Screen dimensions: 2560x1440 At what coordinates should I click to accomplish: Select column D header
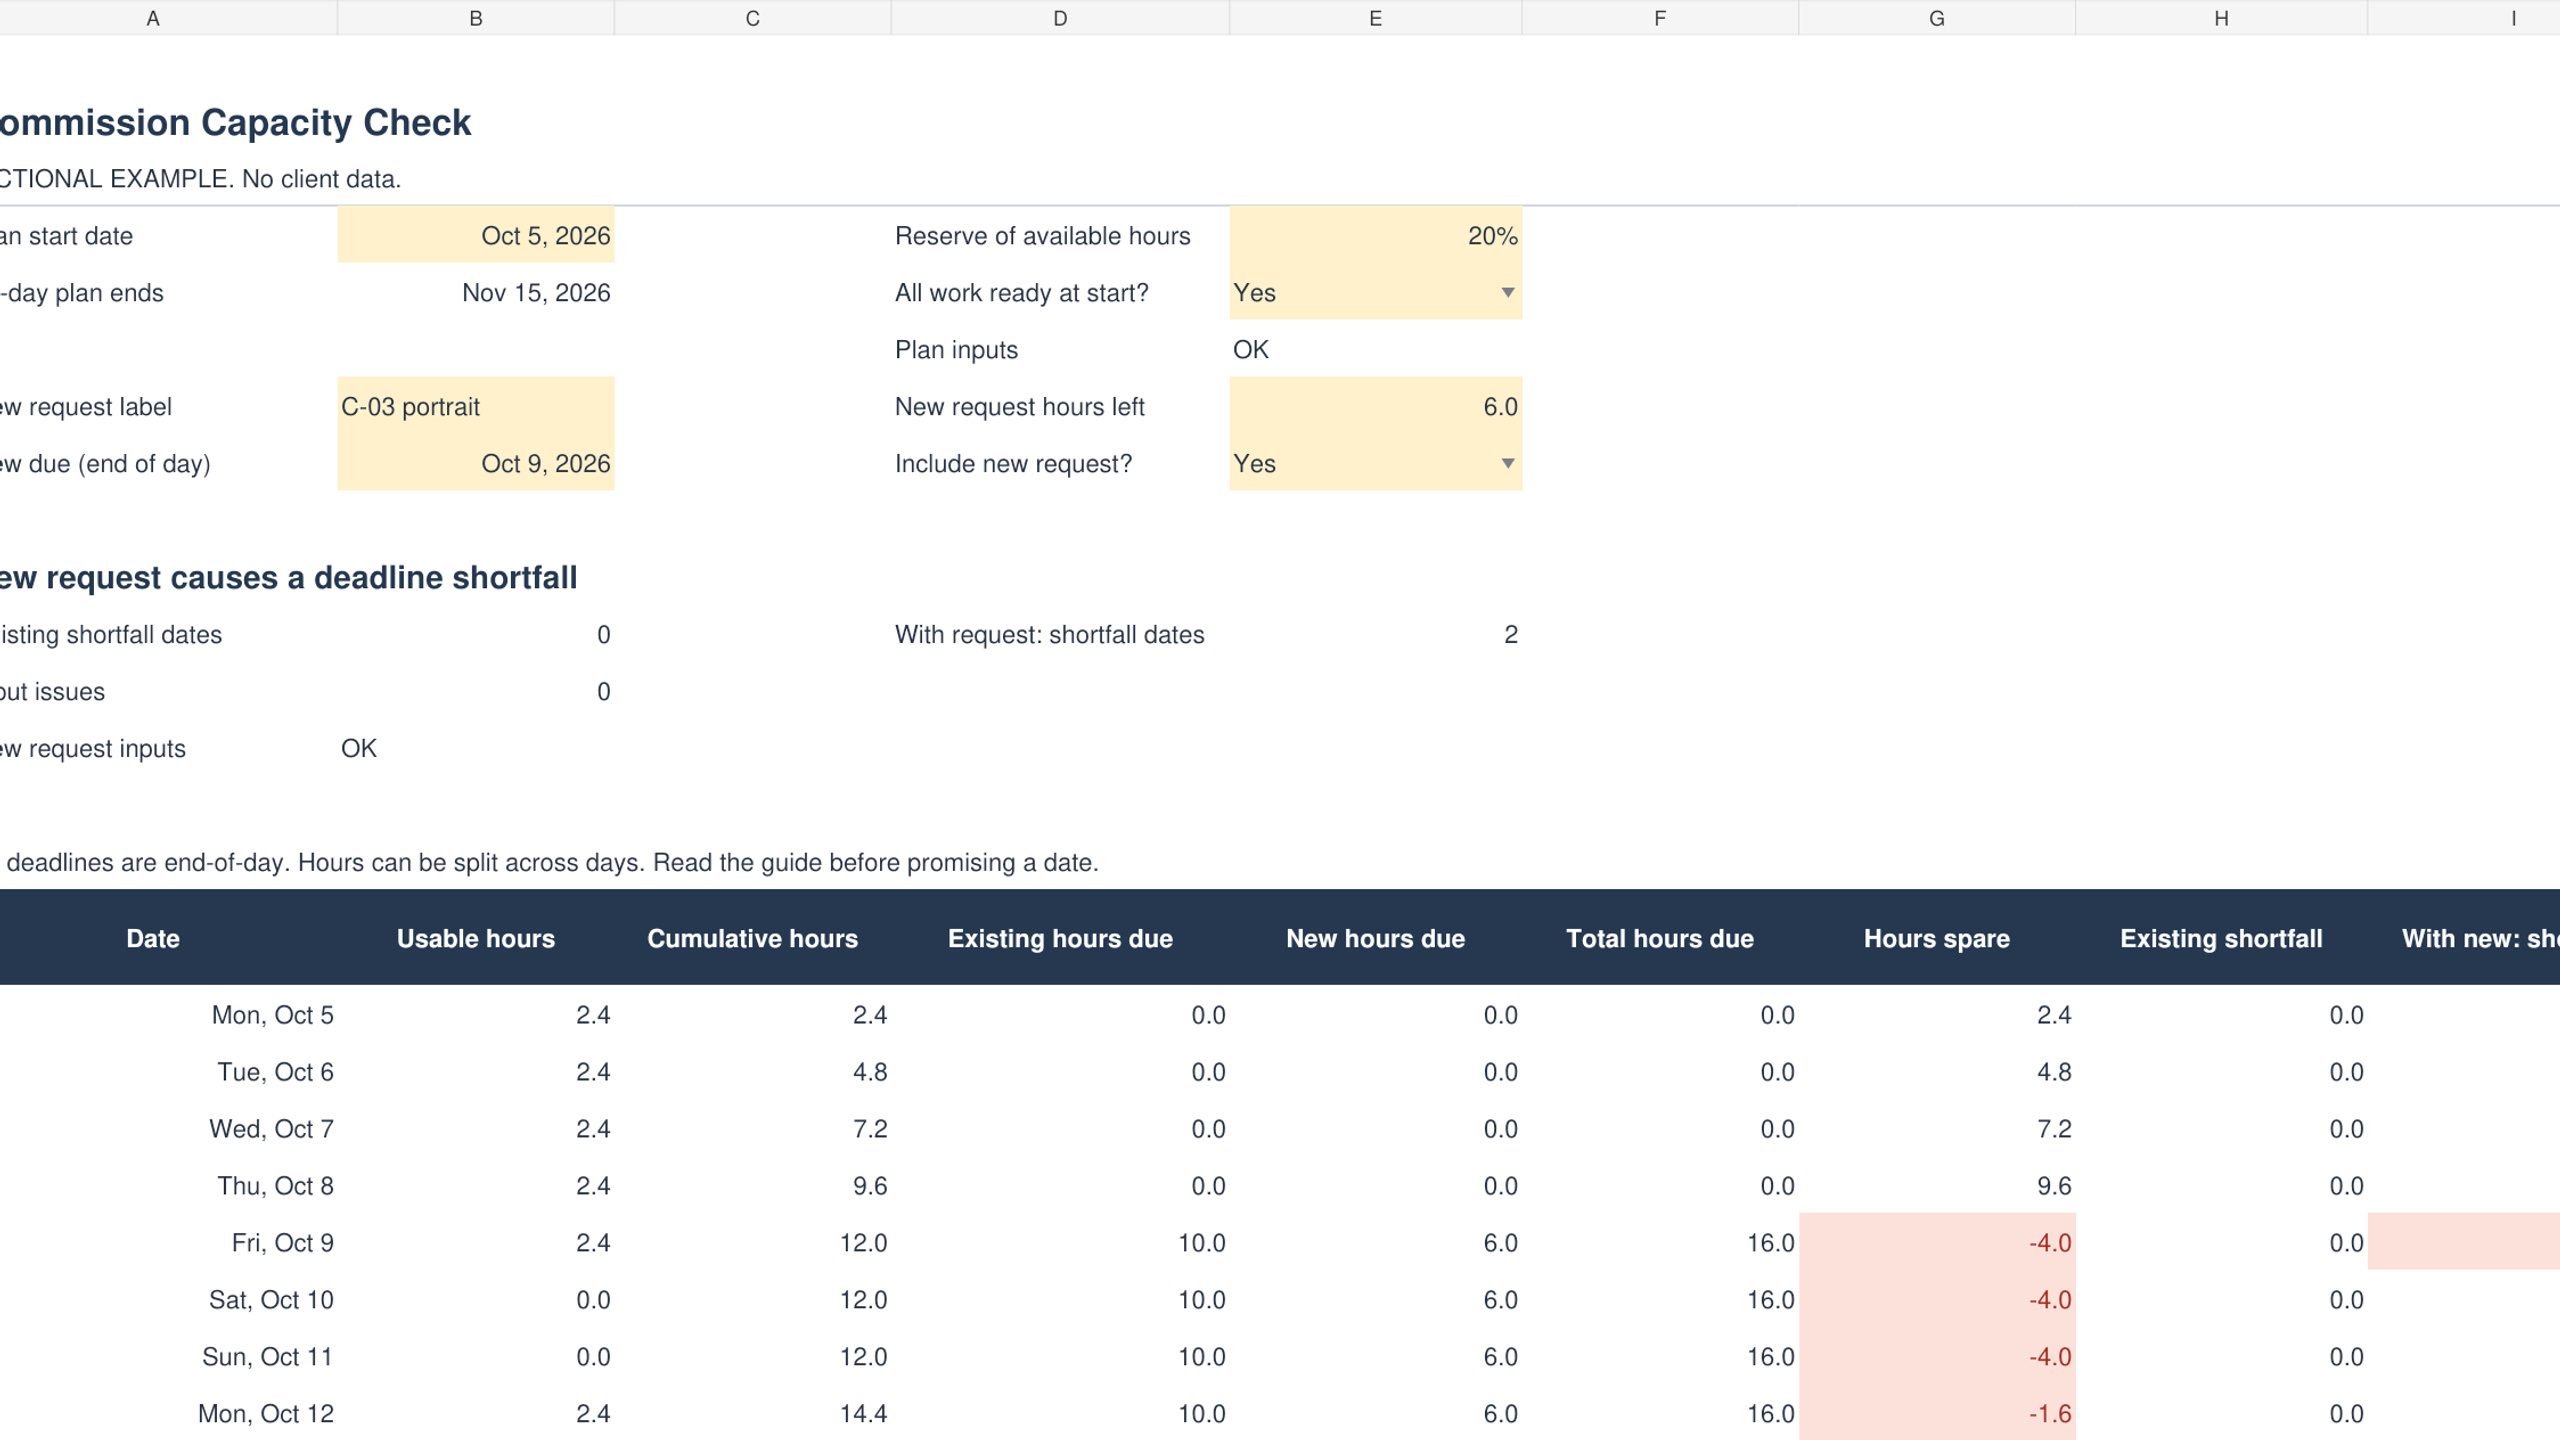point(1060,18)
